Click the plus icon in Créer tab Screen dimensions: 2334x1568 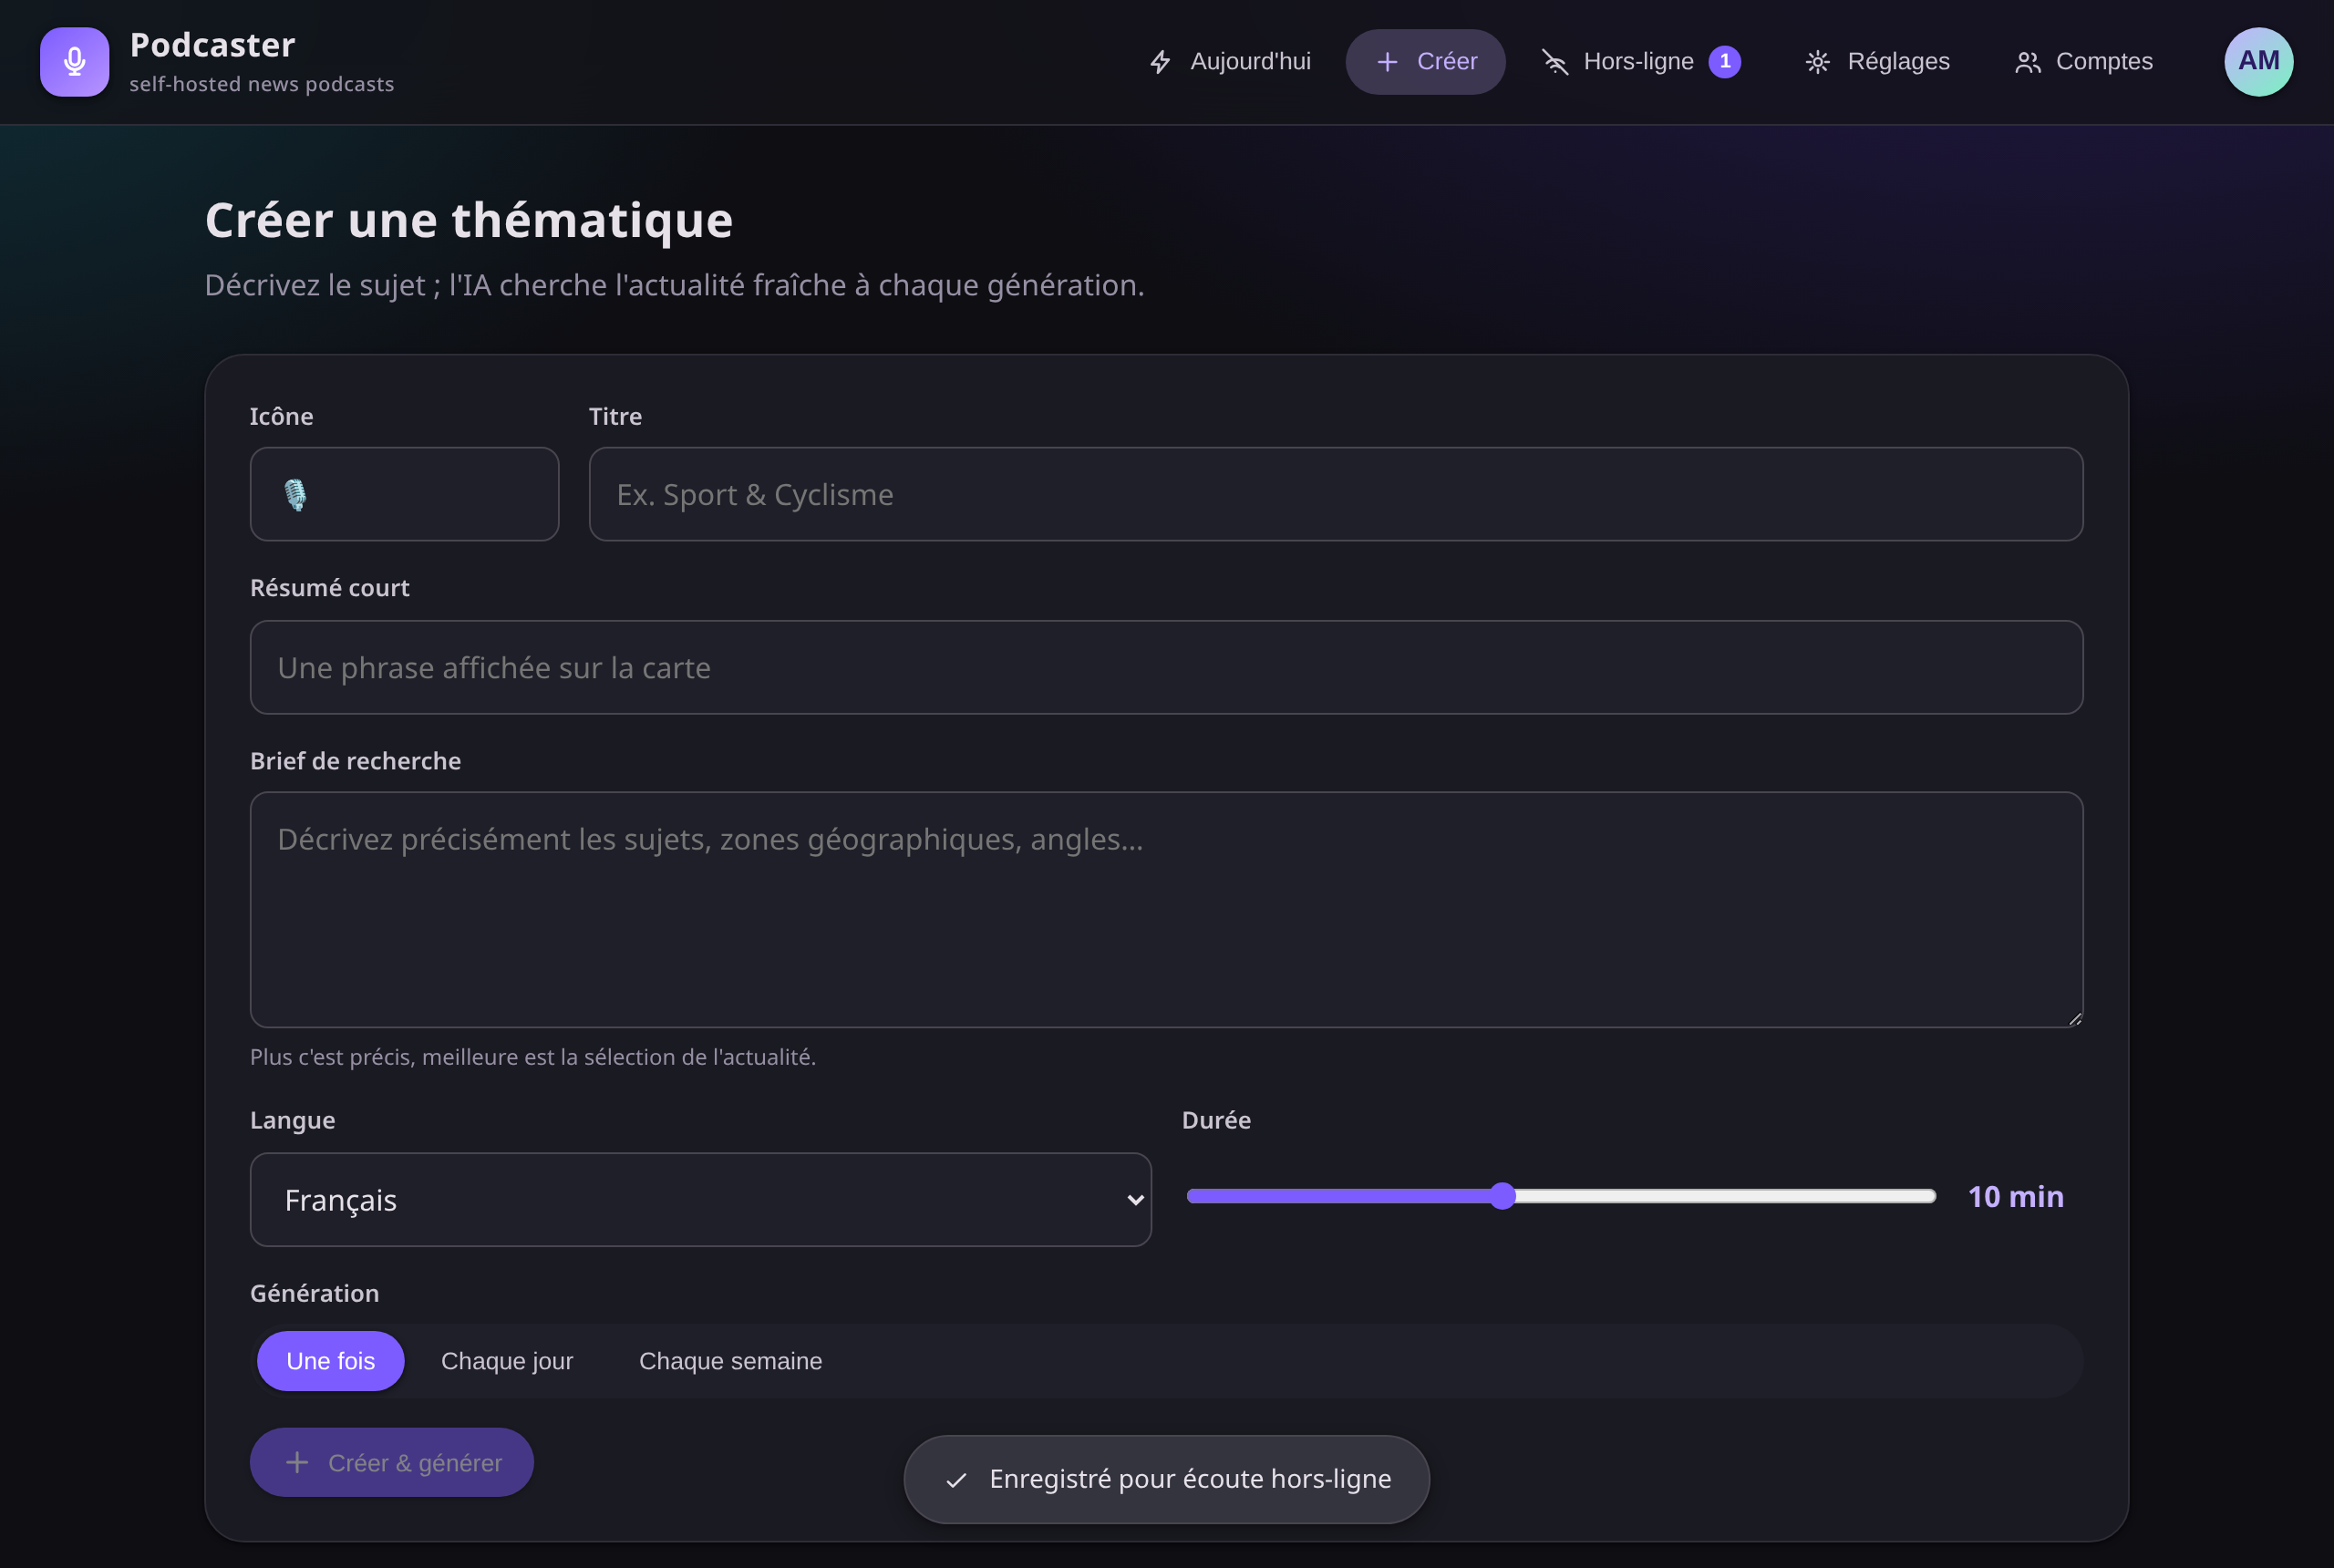pos(1387,62)
